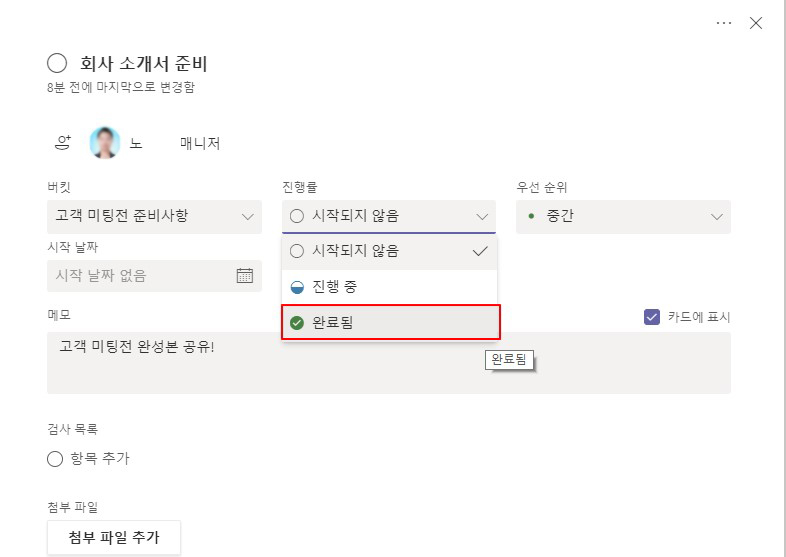Click the 항목 추가 checklist circle
The width and height of the screenshot is (786, 557).
pos(55,459)
